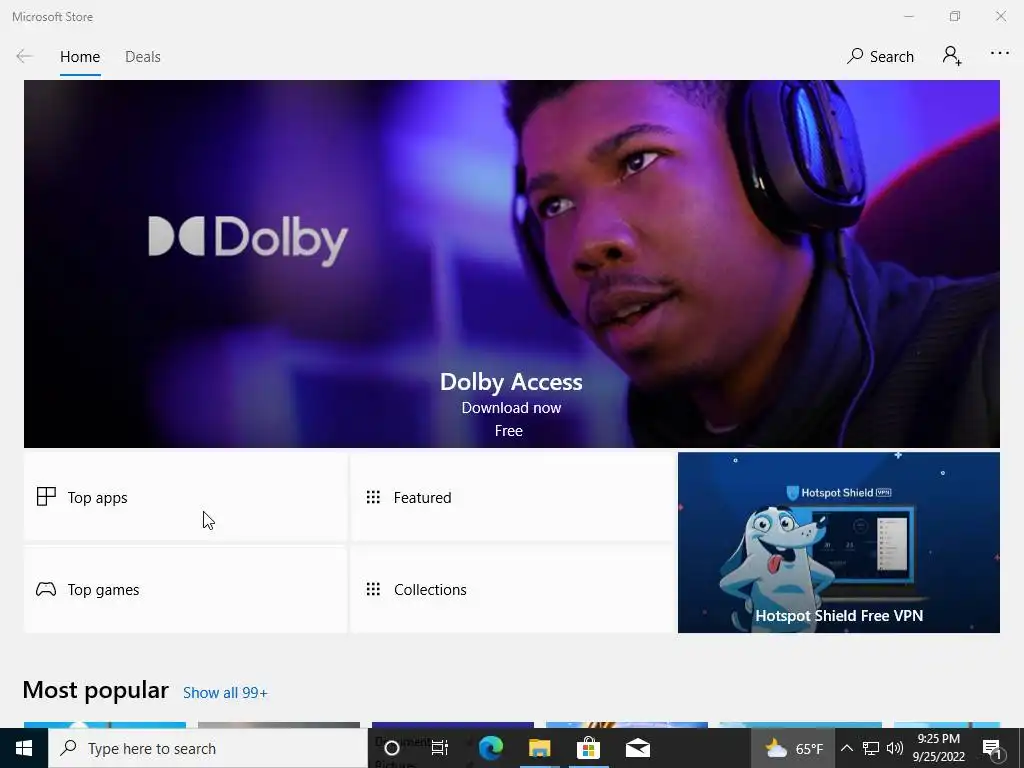Open the Windows Start menu
Image resolution: width=1024 pixels, height=768 pixels.
[x=24, y=748]
